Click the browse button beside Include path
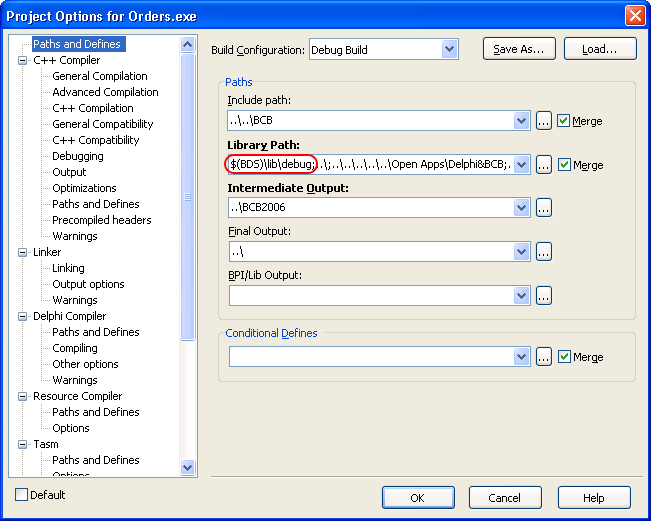Screen dimensions: 652x522 [544, 121]
